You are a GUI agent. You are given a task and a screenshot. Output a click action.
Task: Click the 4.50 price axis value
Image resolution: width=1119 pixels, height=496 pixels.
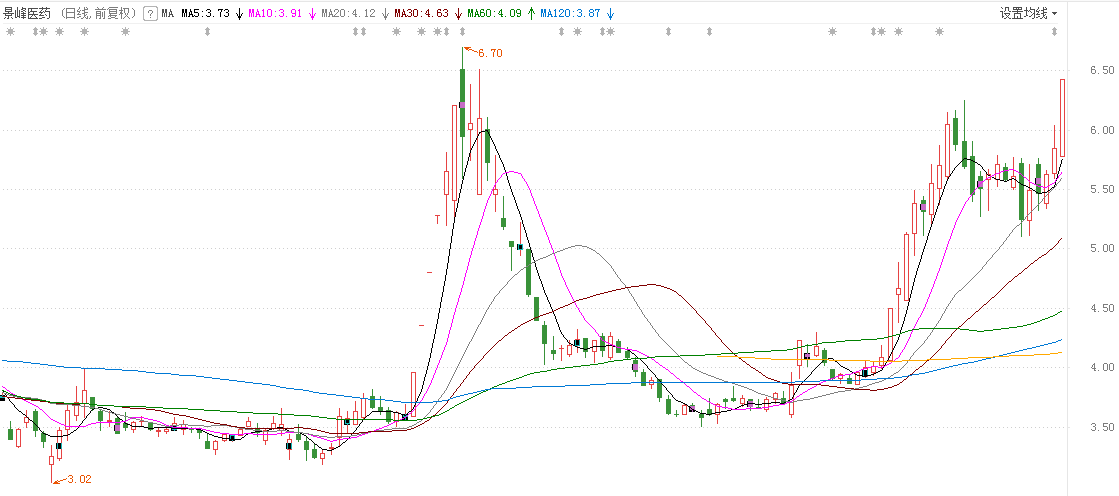1102,308
